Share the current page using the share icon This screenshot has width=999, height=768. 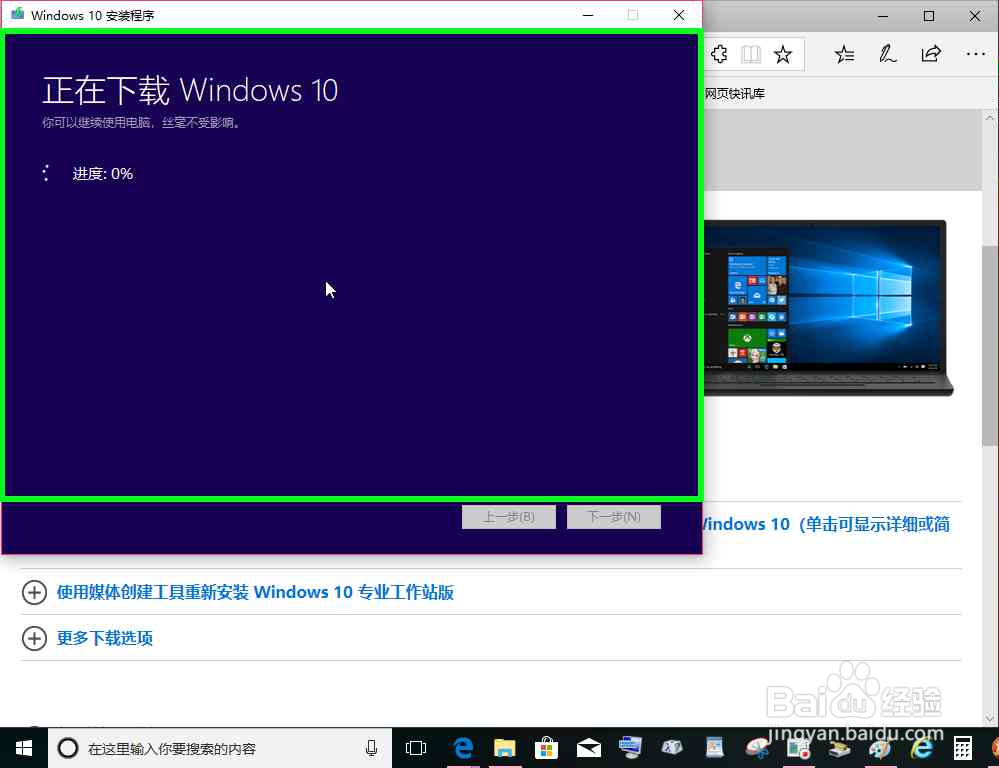[x=931, y=54]
